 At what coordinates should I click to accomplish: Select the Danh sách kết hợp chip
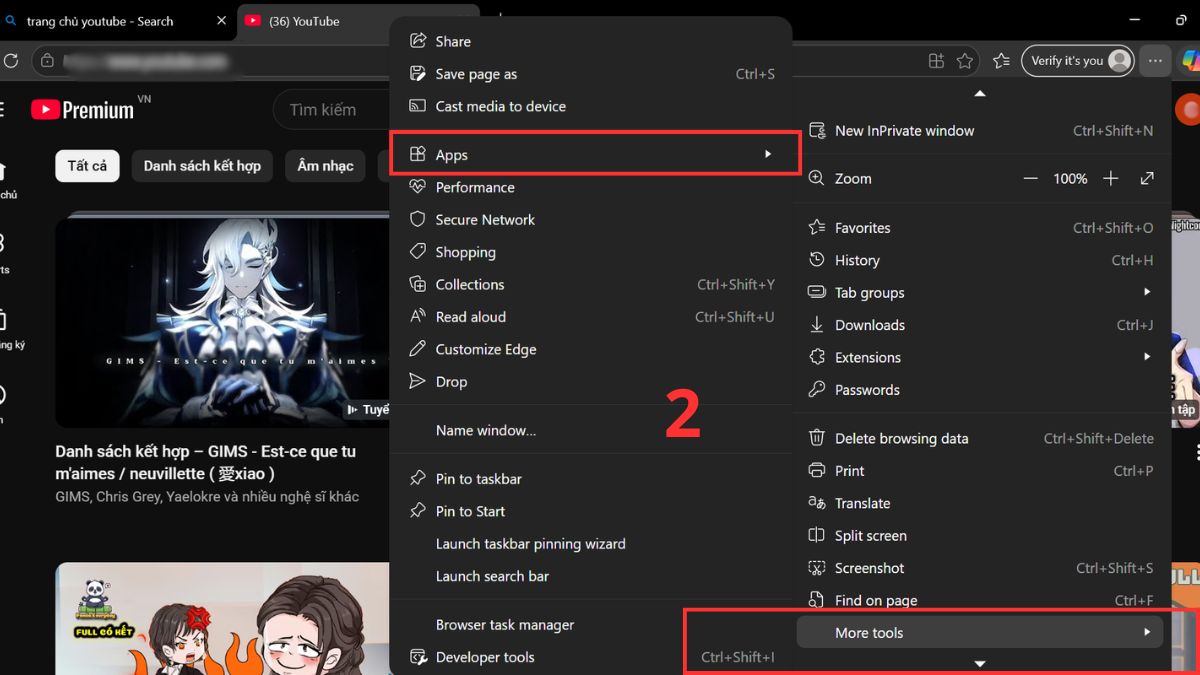point(202,166)
